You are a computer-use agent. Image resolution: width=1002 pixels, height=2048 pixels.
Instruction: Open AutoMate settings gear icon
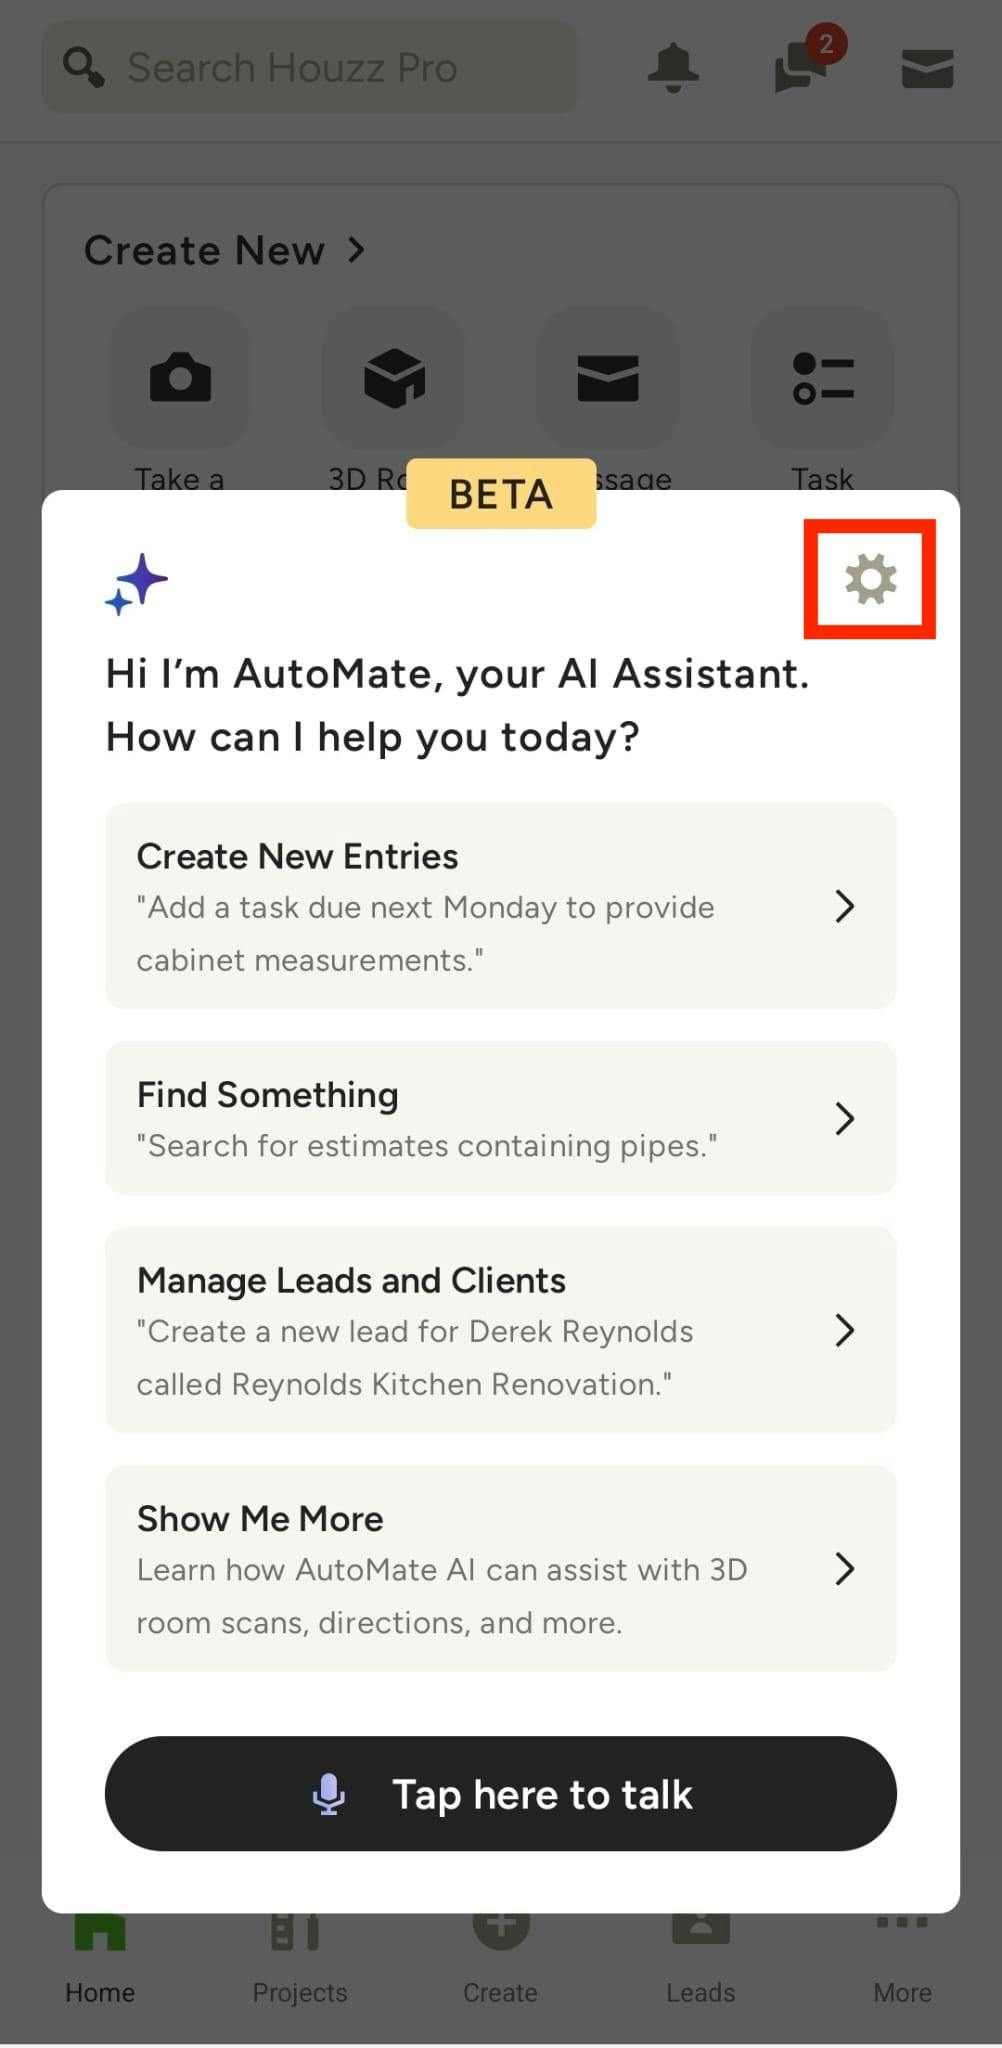[x=870, y=579]
